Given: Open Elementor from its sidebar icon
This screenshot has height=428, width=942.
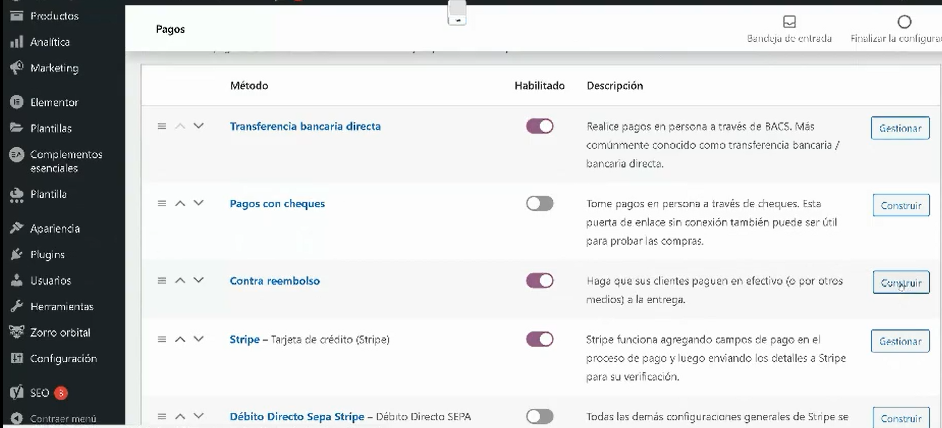Looking at the screenshot, I should (x=17, y=102).
